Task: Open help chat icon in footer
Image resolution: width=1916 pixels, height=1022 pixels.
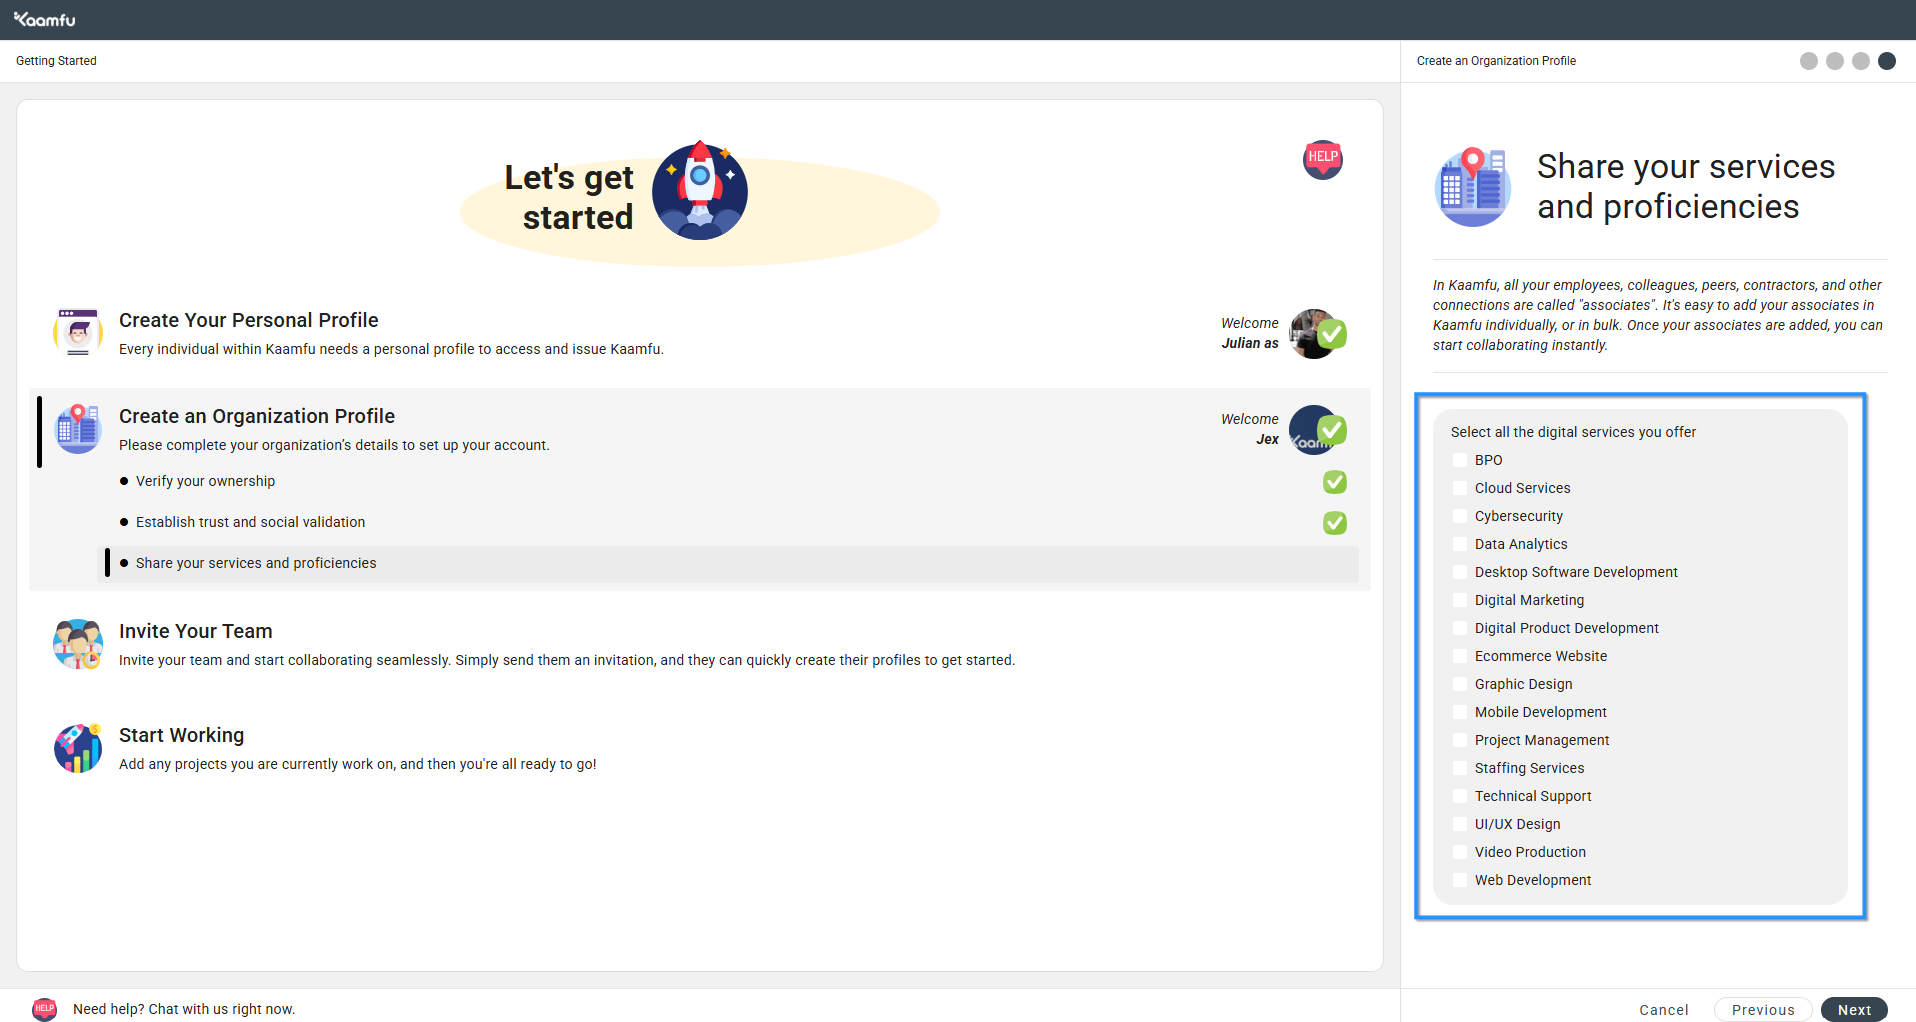Action: [x=44, y=1008]
